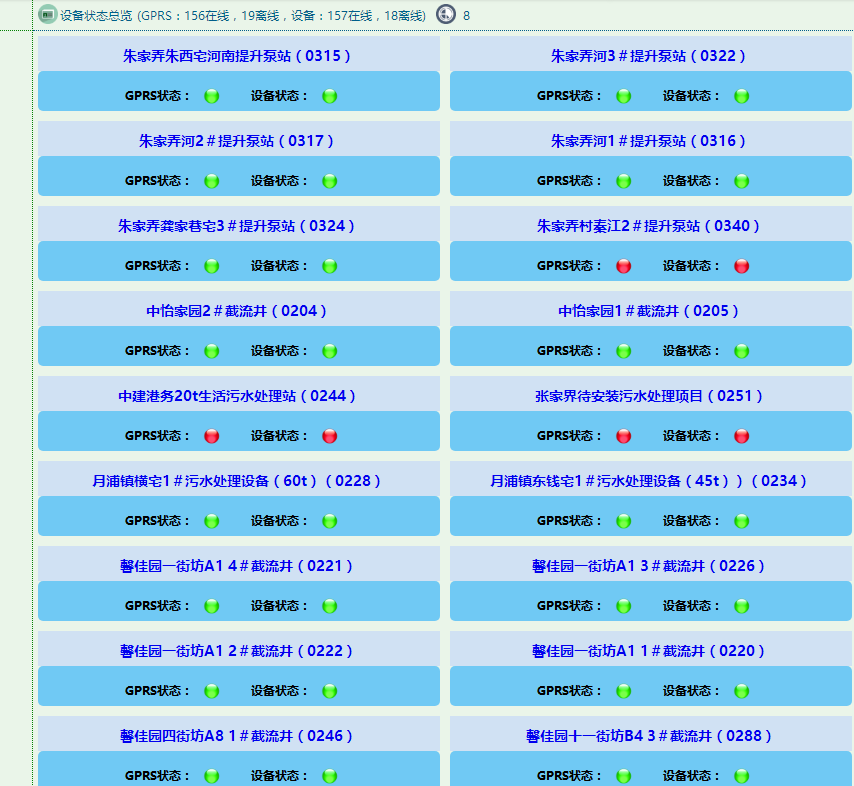Click the refresh counter number 8
This screenshot has height=786, width=854.
click(466, 16)
